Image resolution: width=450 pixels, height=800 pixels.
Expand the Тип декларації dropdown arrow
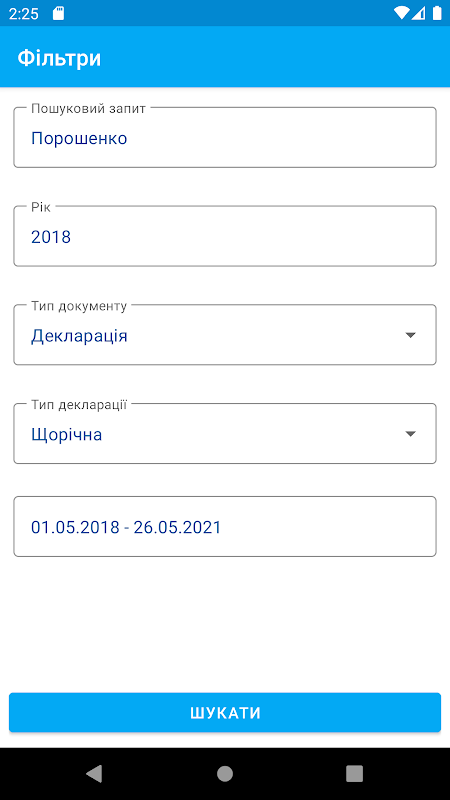[x=410, y=434]
